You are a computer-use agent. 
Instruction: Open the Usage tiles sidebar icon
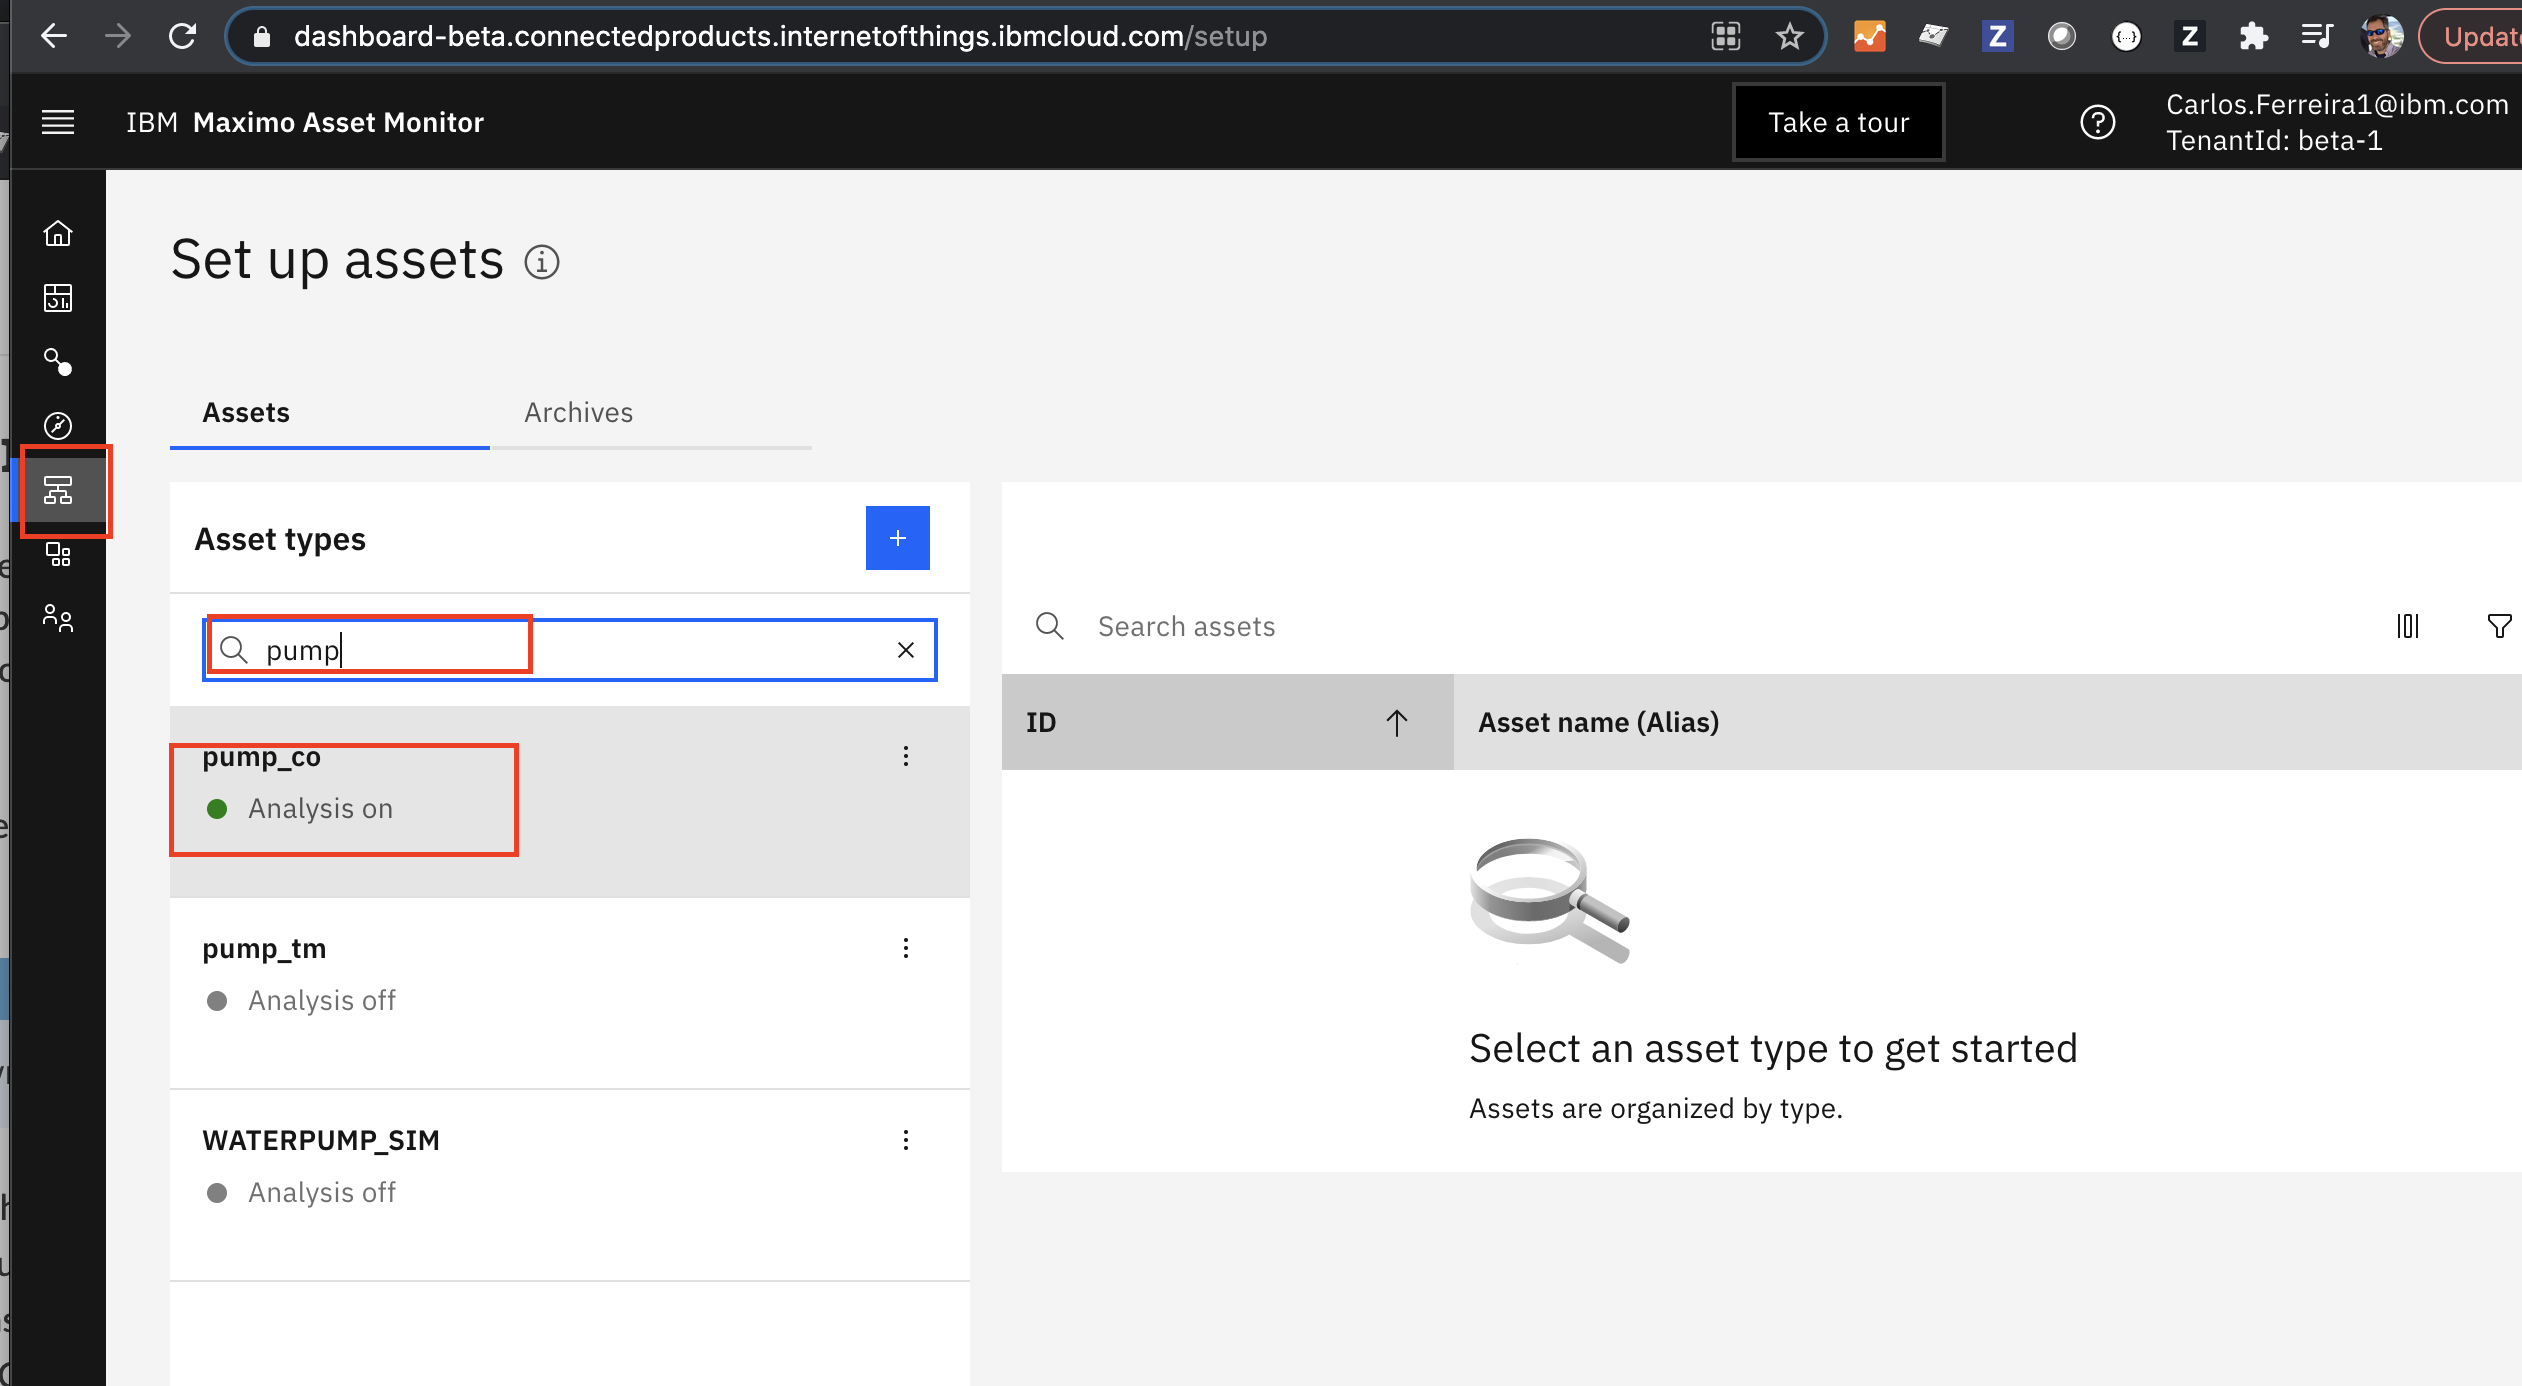coord(58,554)
